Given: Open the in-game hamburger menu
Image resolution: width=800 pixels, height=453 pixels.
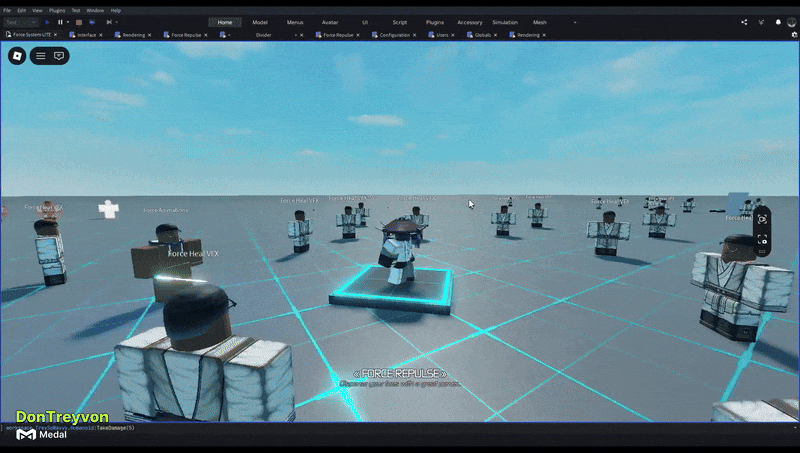Looking at the screenshot, I should pos(41,56).
